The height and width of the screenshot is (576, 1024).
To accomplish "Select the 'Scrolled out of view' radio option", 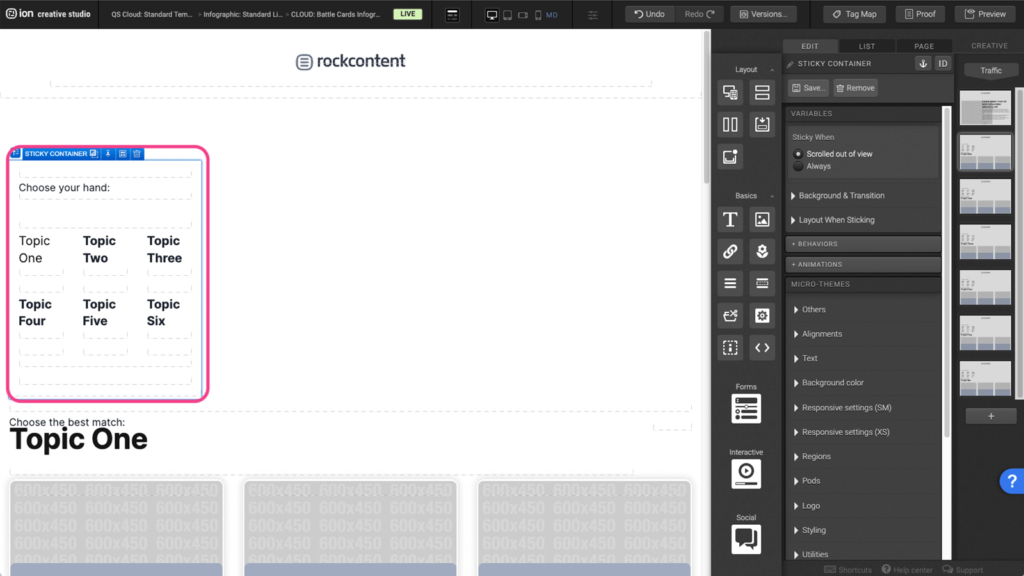I will pos(798,154).
